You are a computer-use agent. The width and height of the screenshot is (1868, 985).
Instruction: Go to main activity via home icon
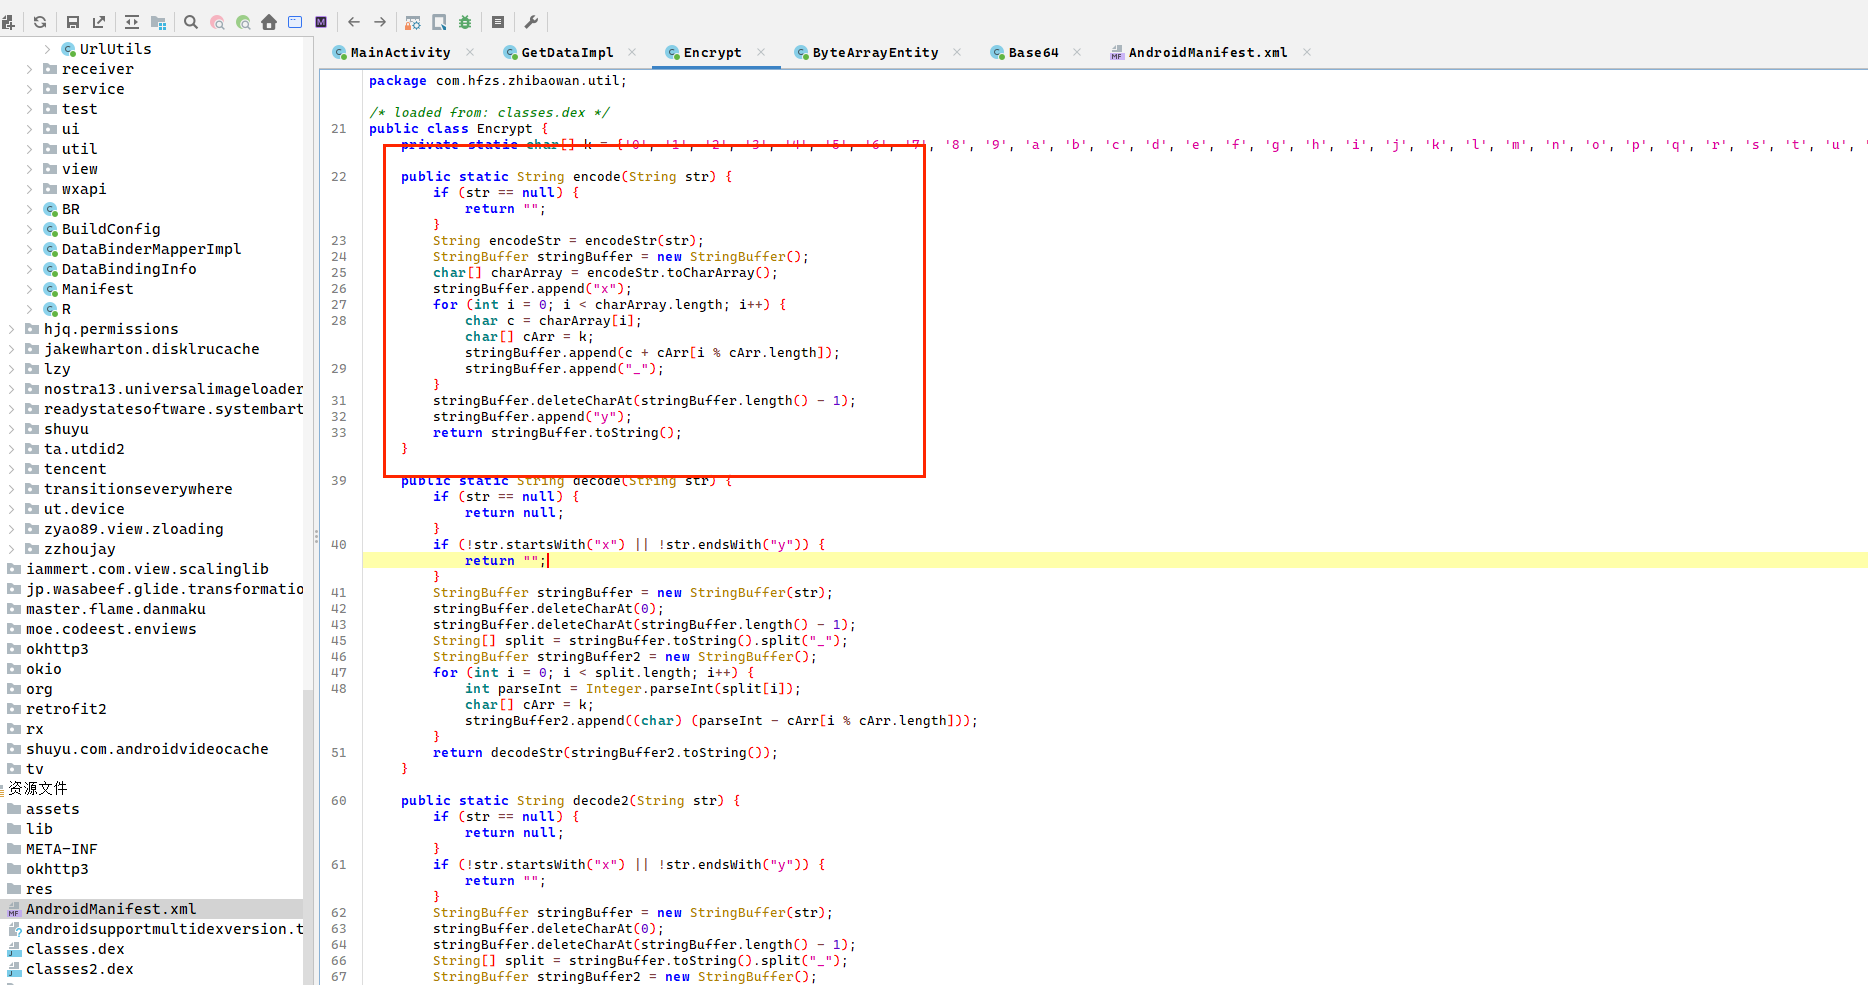tap(269, 22)
